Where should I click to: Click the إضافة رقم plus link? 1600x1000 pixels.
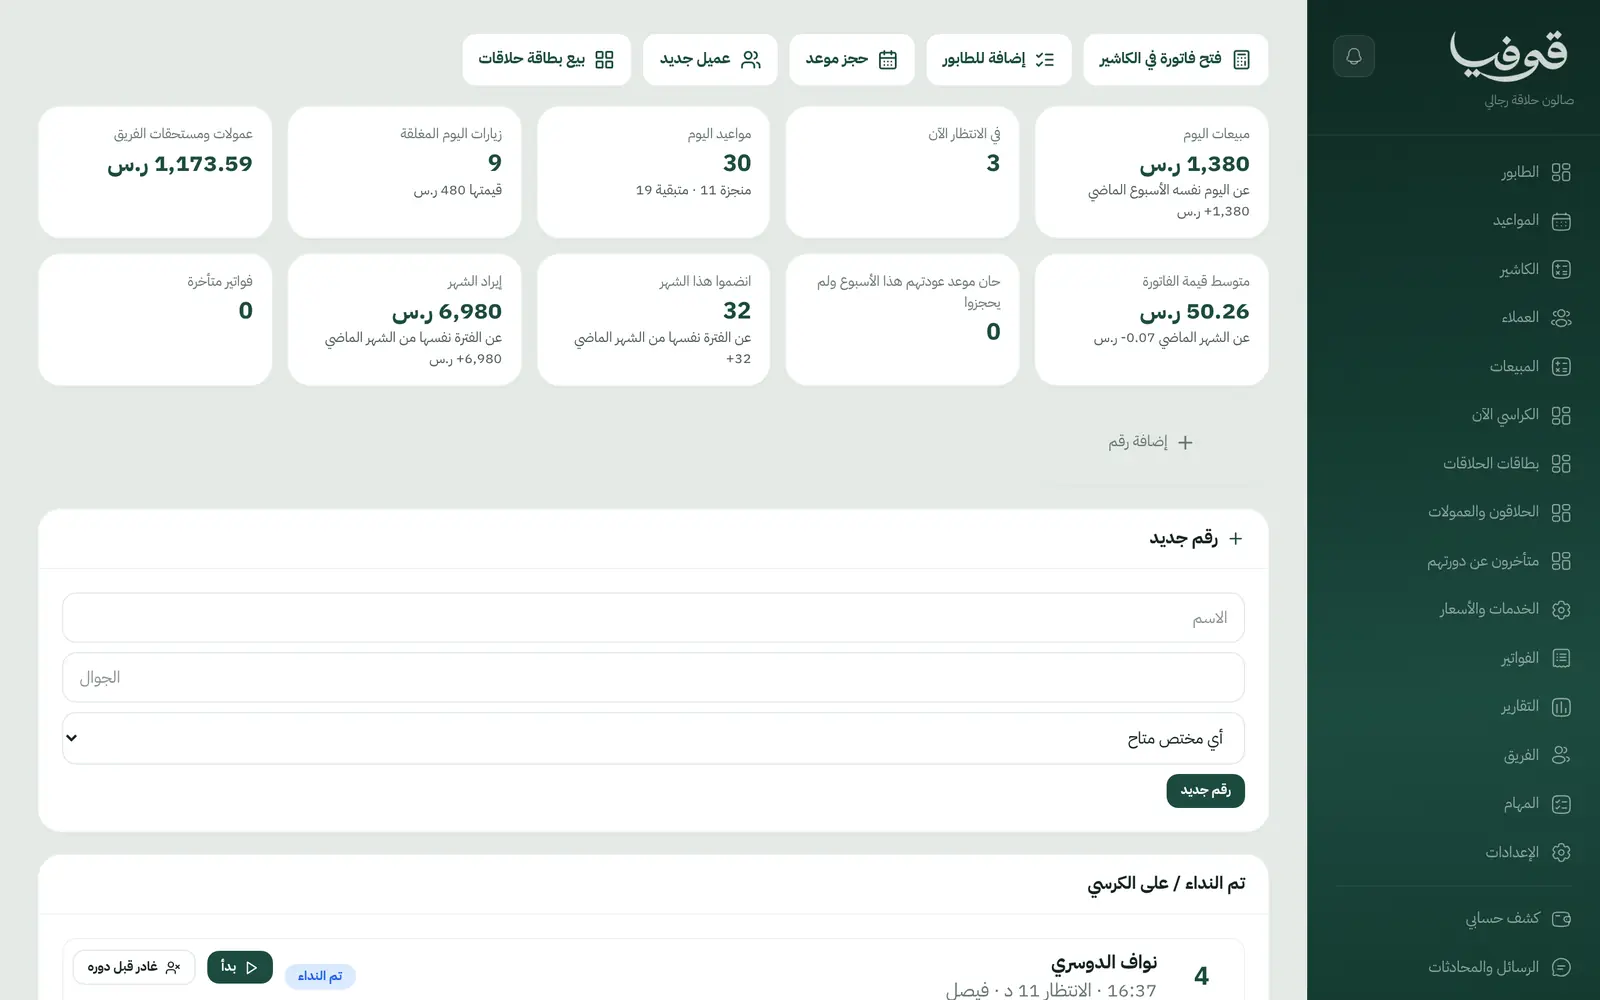pyautogui.click(x=1150, y=442)
